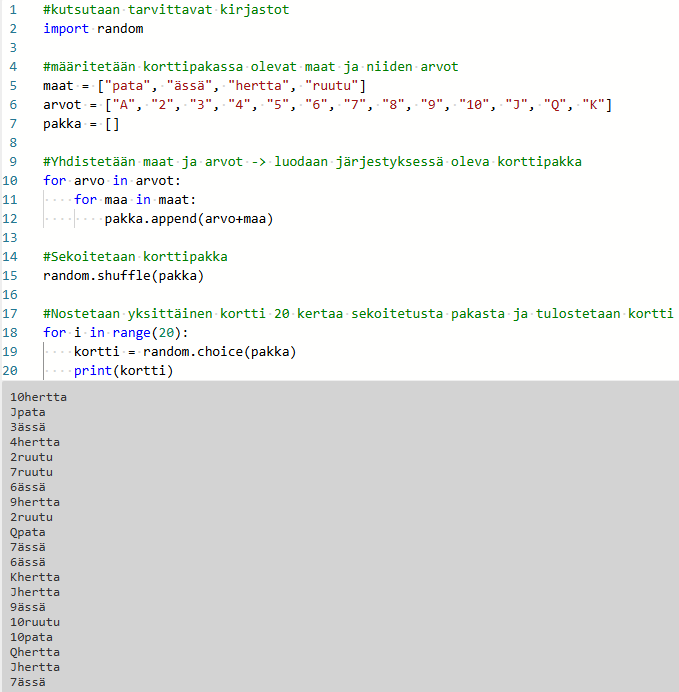Click line number 20 in the gutter
679x692 pixels.
(12, 371)
